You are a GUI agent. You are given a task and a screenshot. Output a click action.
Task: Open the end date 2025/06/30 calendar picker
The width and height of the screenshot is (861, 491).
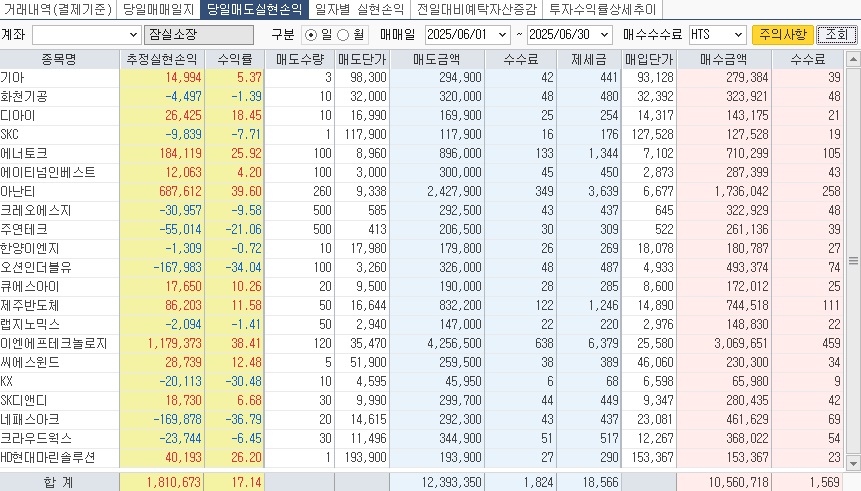[x=605, y=34]
